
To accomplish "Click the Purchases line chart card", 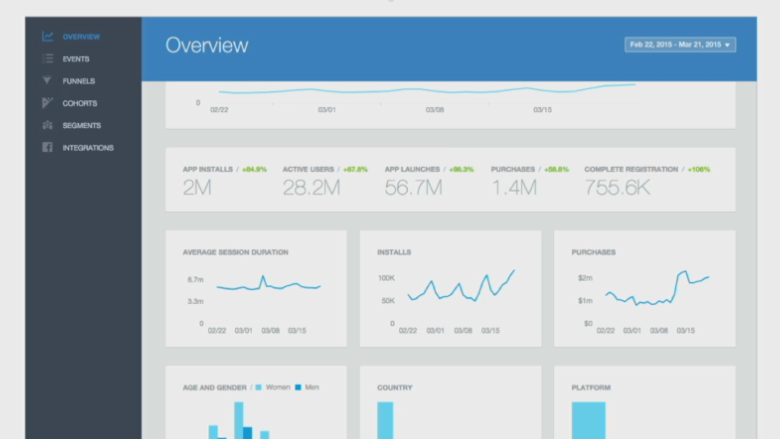I will point(645,289).
